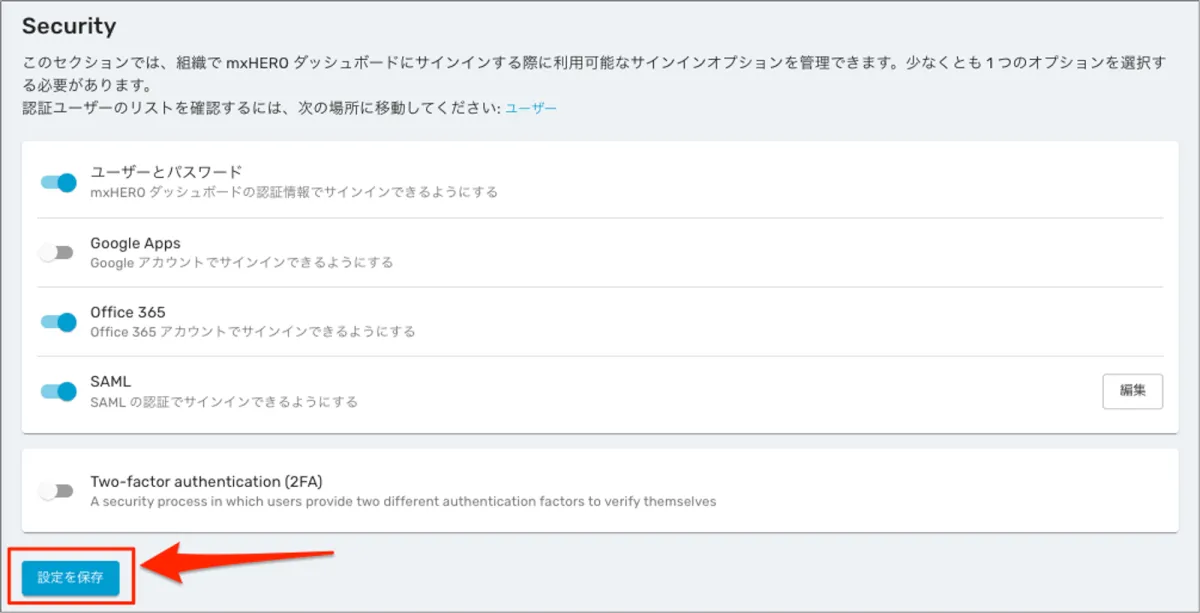
Task: Click the Office 365 option label
Action: (x=127, y=312)
